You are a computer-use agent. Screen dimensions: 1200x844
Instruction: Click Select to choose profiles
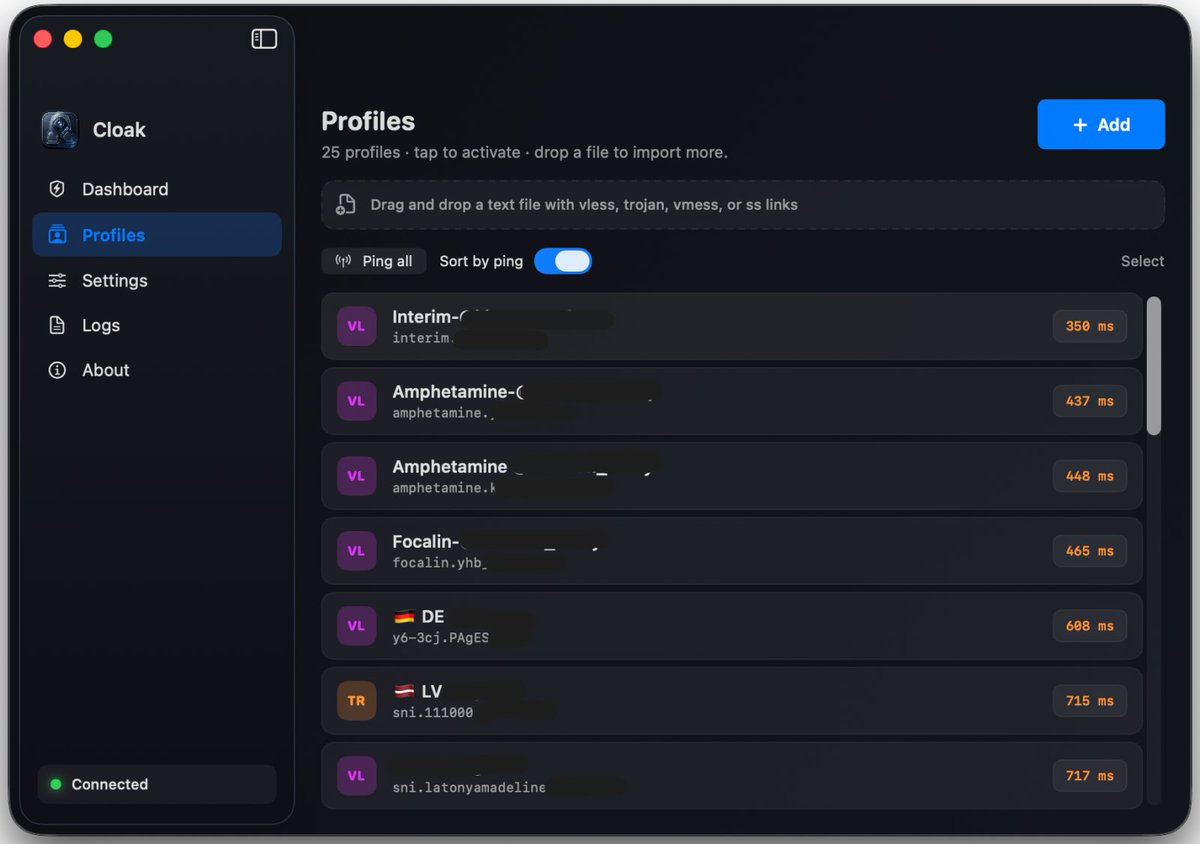[1142, 261]
